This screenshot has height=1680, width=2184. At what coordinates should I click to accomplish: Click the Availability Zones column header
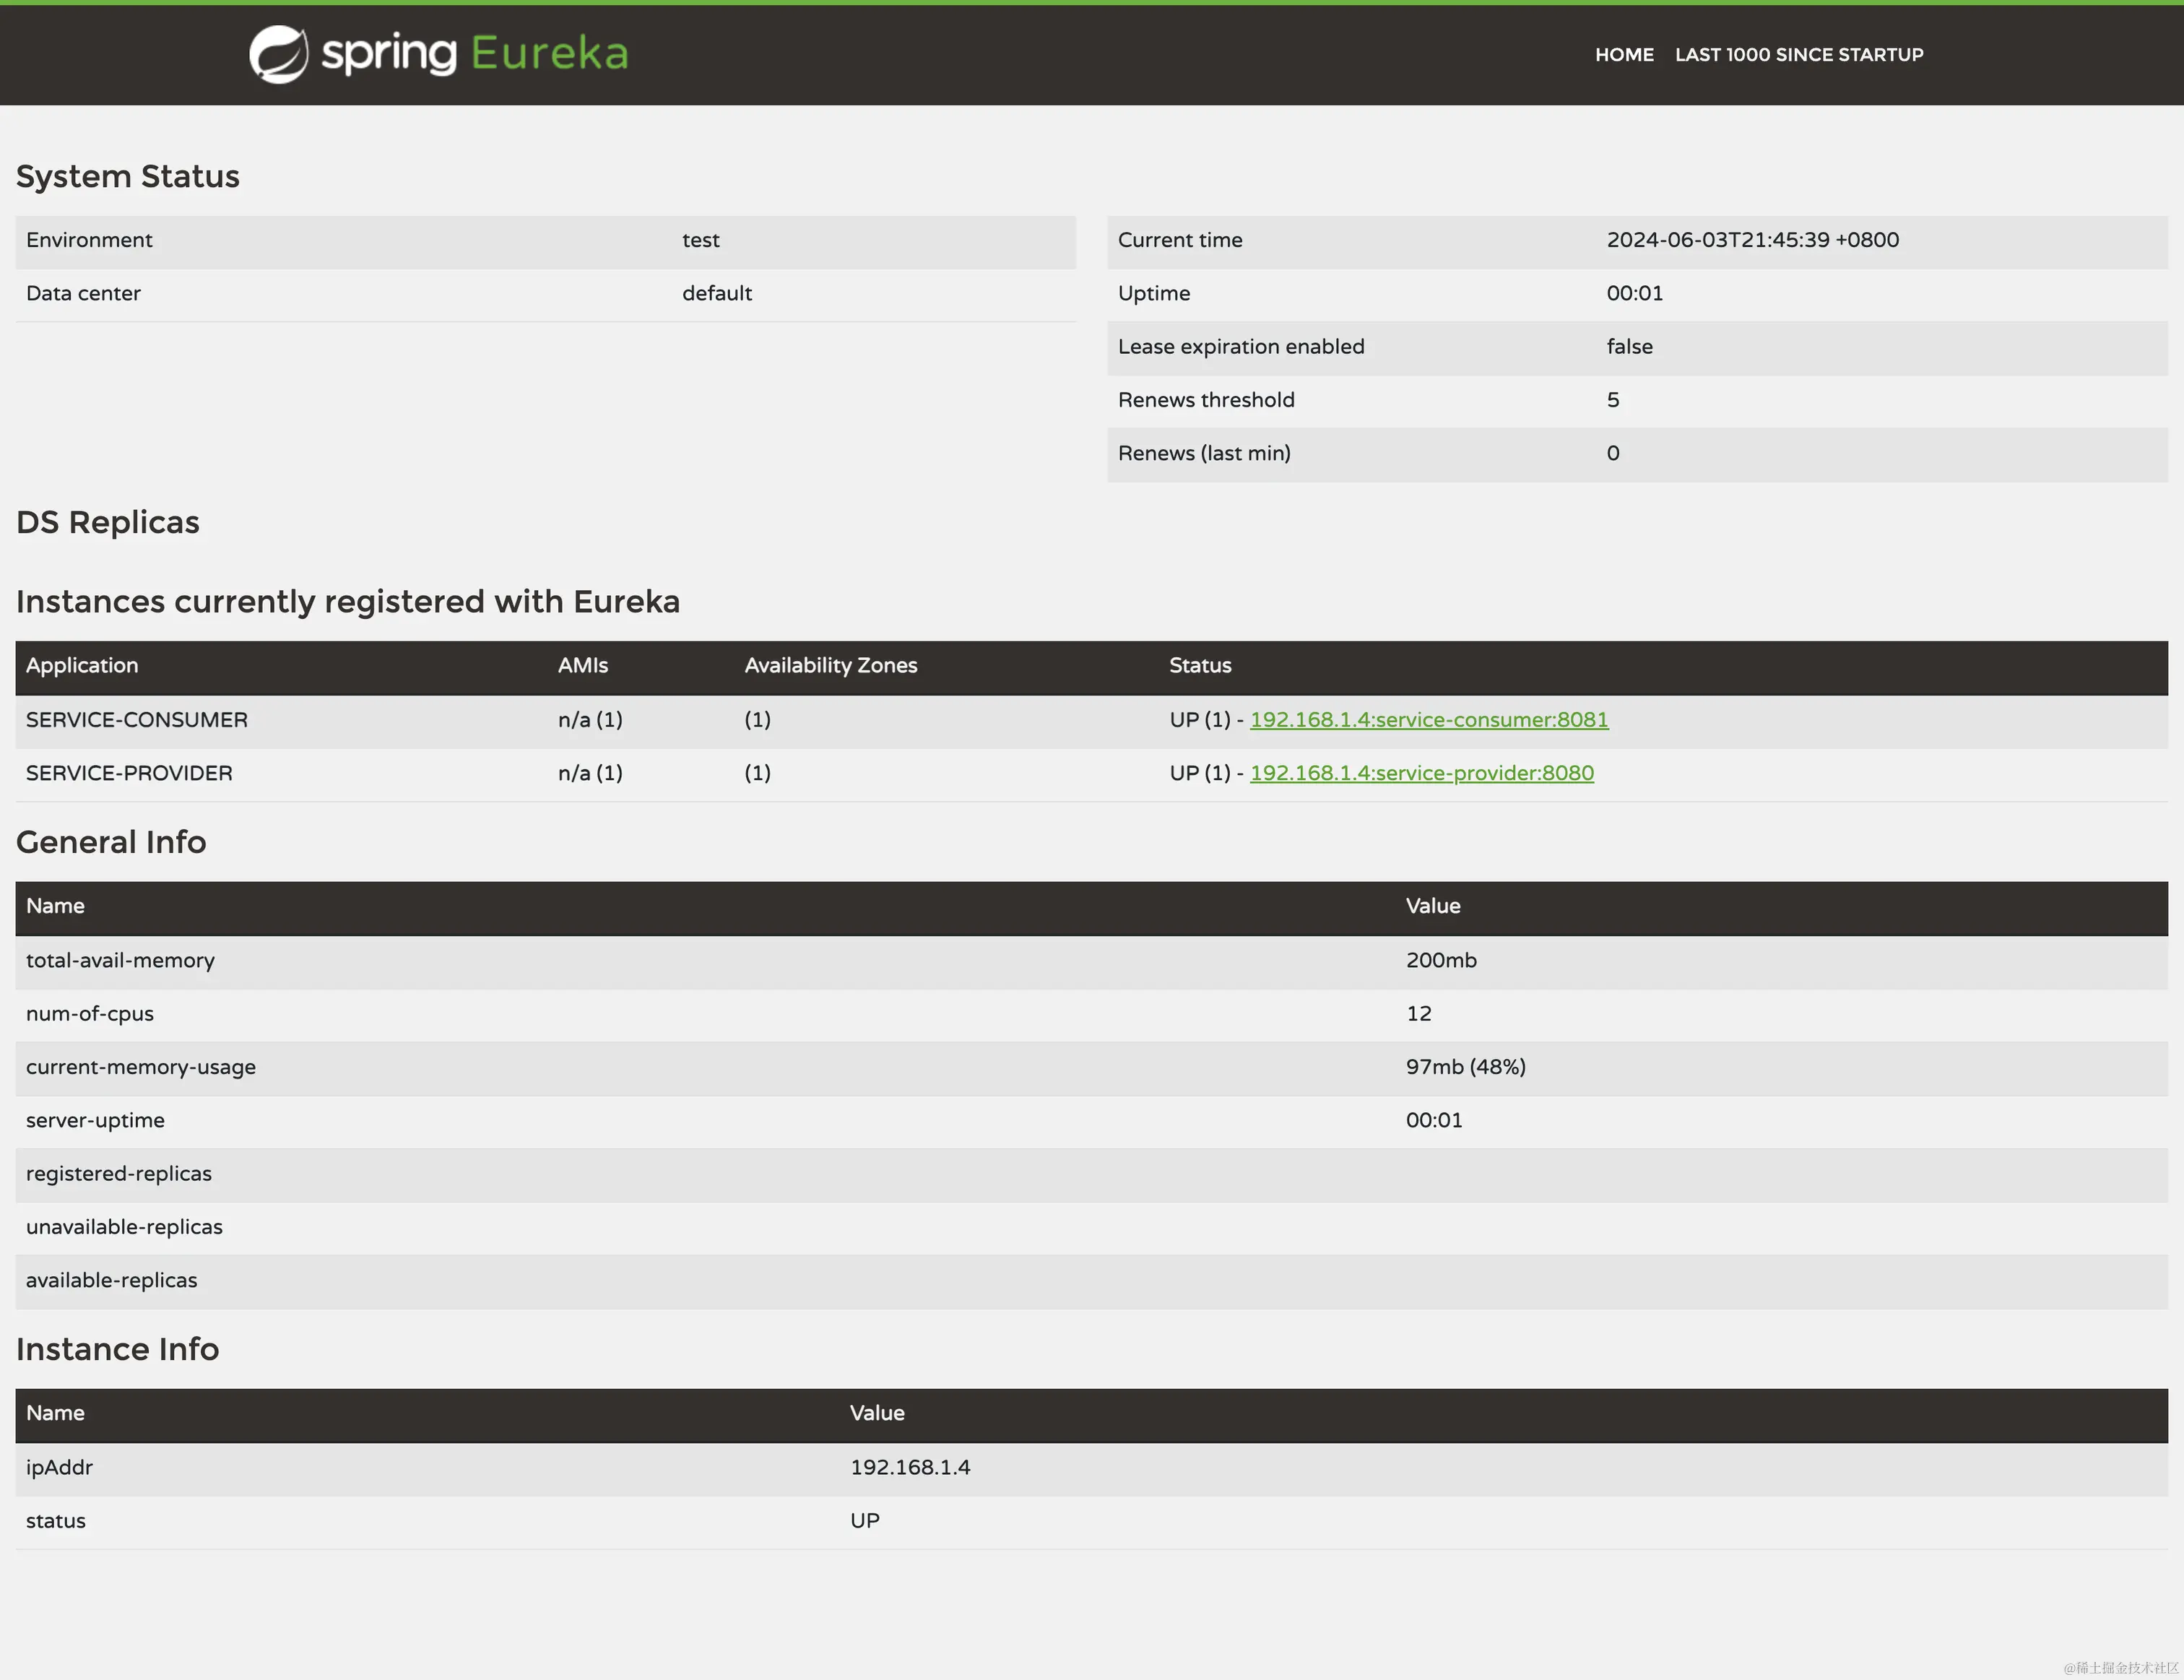point(830,666)
